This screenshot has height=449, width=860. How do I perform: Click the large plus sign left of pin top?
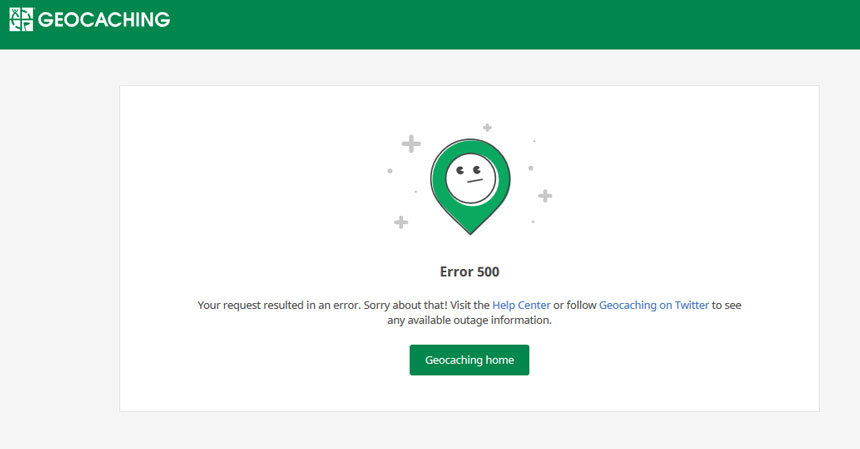[411, 144]
